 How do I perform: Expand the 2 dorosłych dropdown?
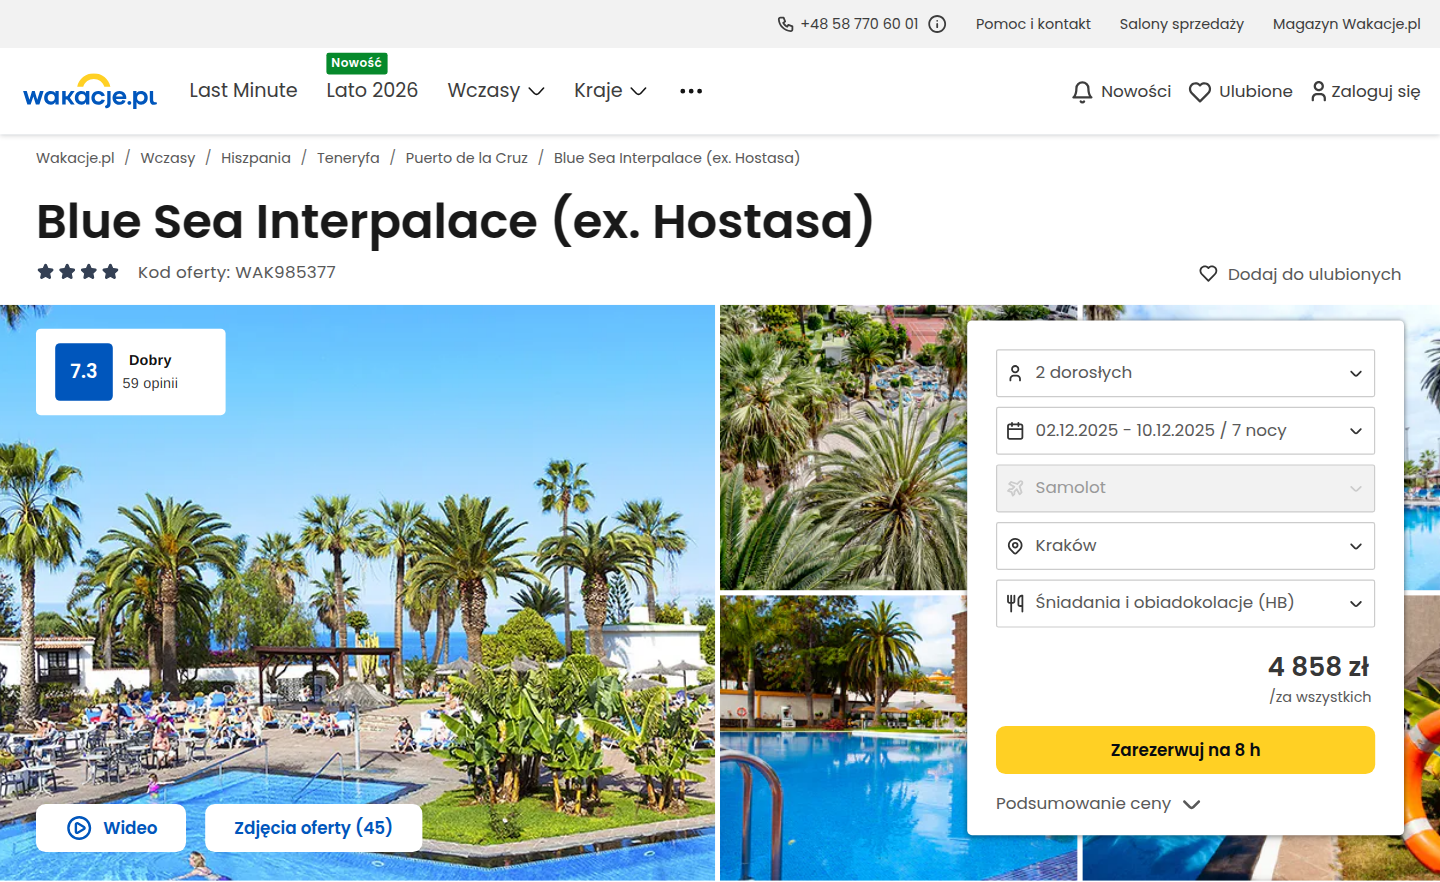pyautogui.click(x=1185, y=373)
